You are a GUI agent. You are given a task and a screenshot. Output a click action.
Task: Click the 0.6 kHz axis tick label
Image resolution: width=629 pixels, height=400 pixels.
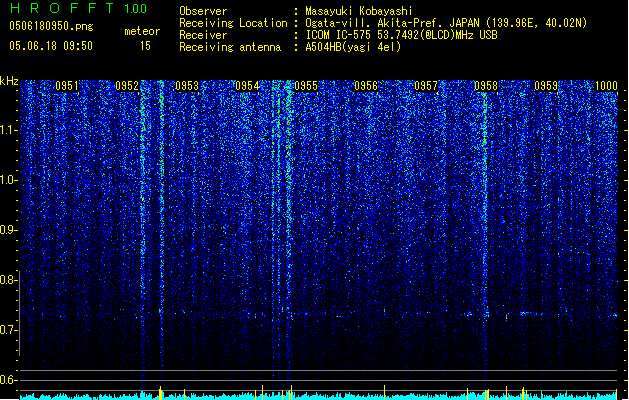[x=8, y=380]
